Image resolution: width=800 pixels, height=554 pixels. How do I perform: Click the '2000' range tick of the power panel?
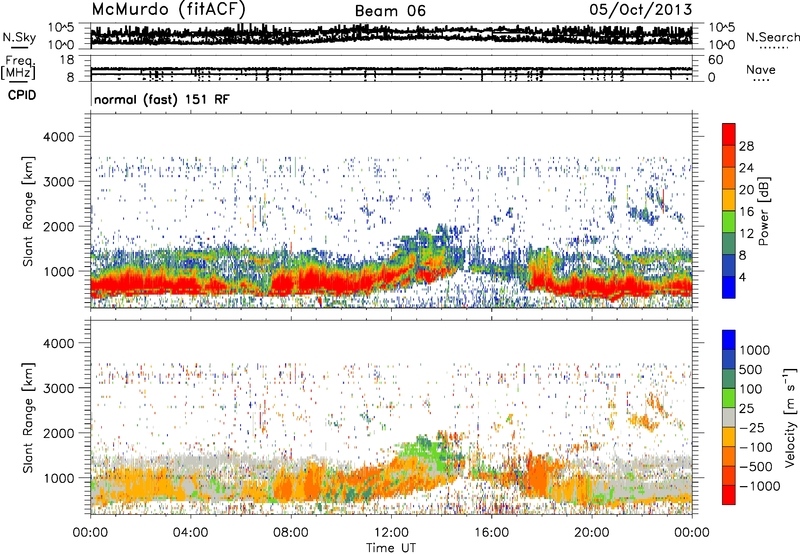click(x=58, y=226)
